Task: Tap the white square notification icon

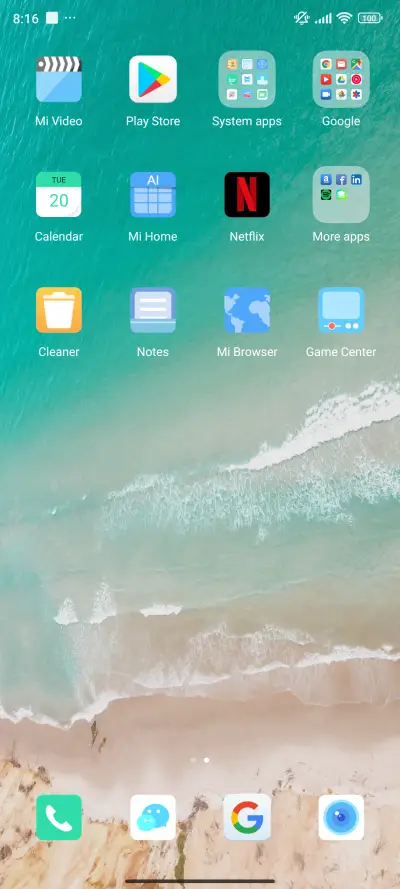Action: tap(52, 18)
